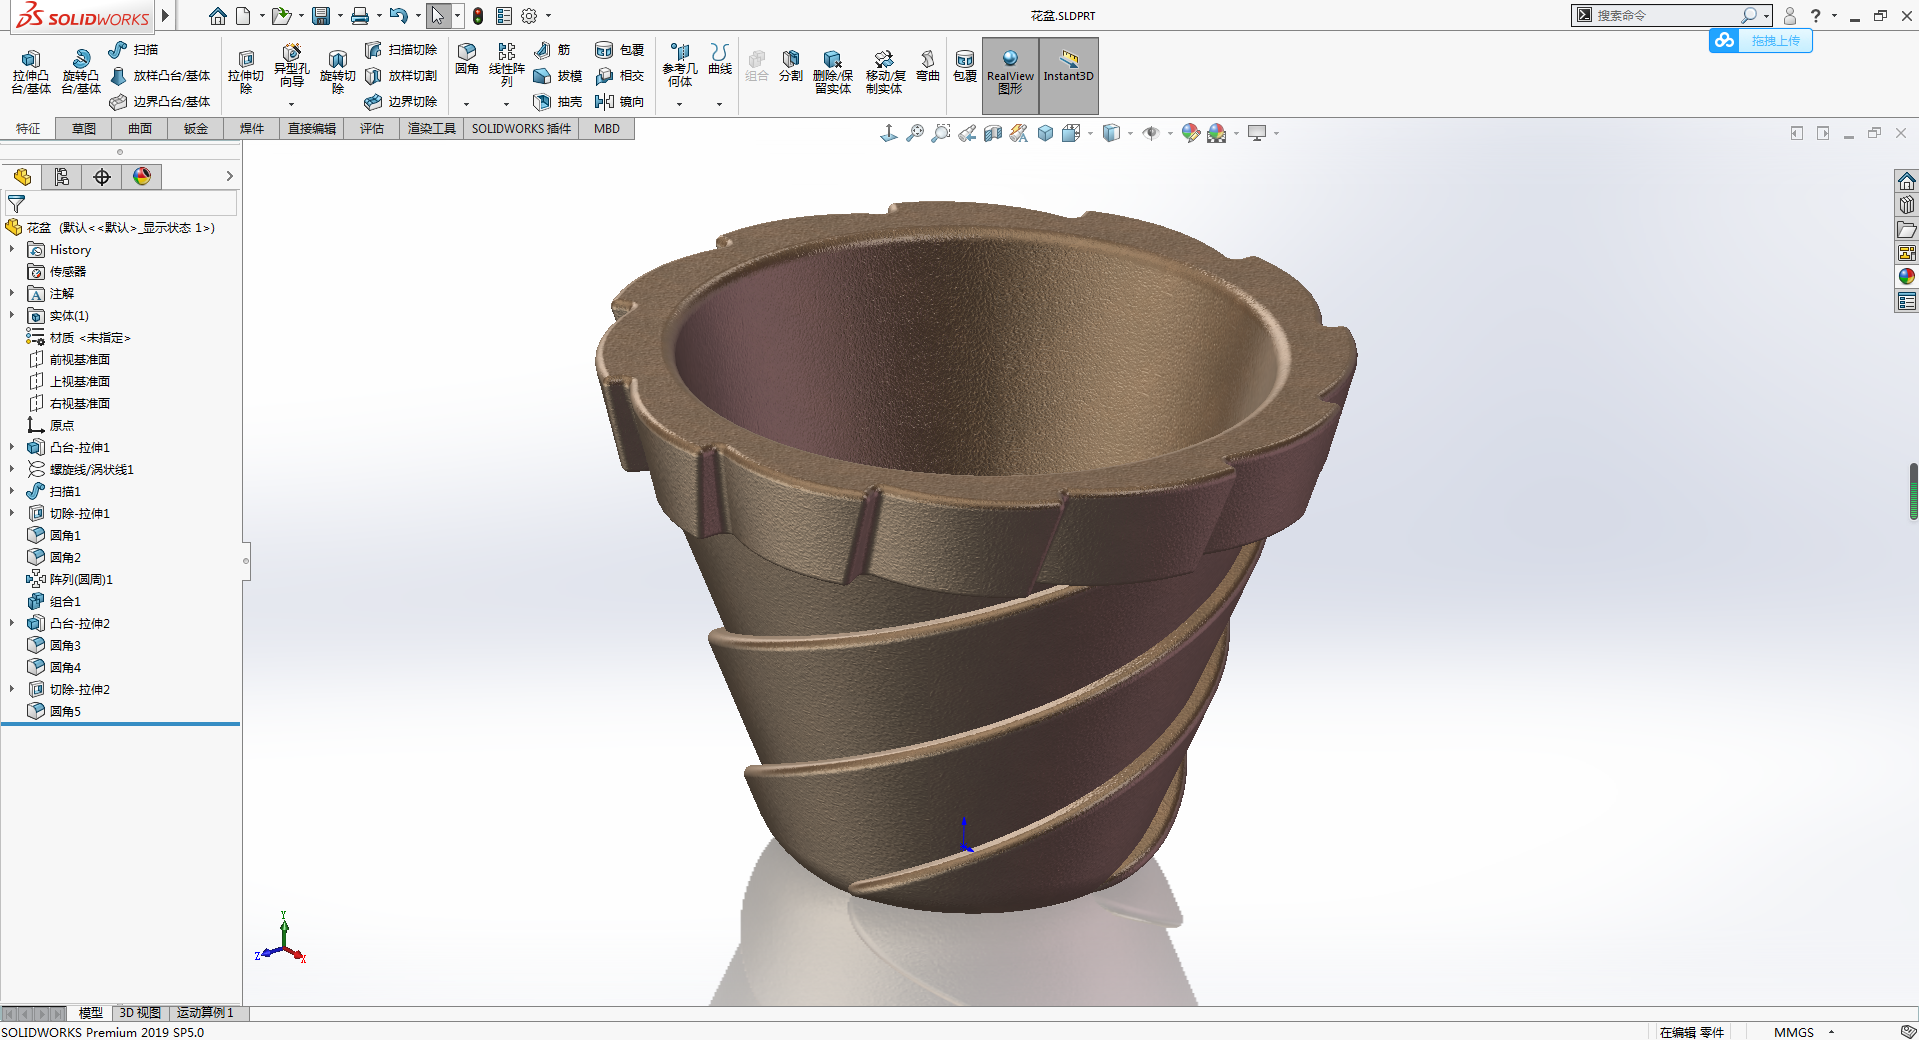Open the 异型孔向导 hole wizard
Image resolution: width=1919 pixels, height=1040 pixels.
click(292, 68)
